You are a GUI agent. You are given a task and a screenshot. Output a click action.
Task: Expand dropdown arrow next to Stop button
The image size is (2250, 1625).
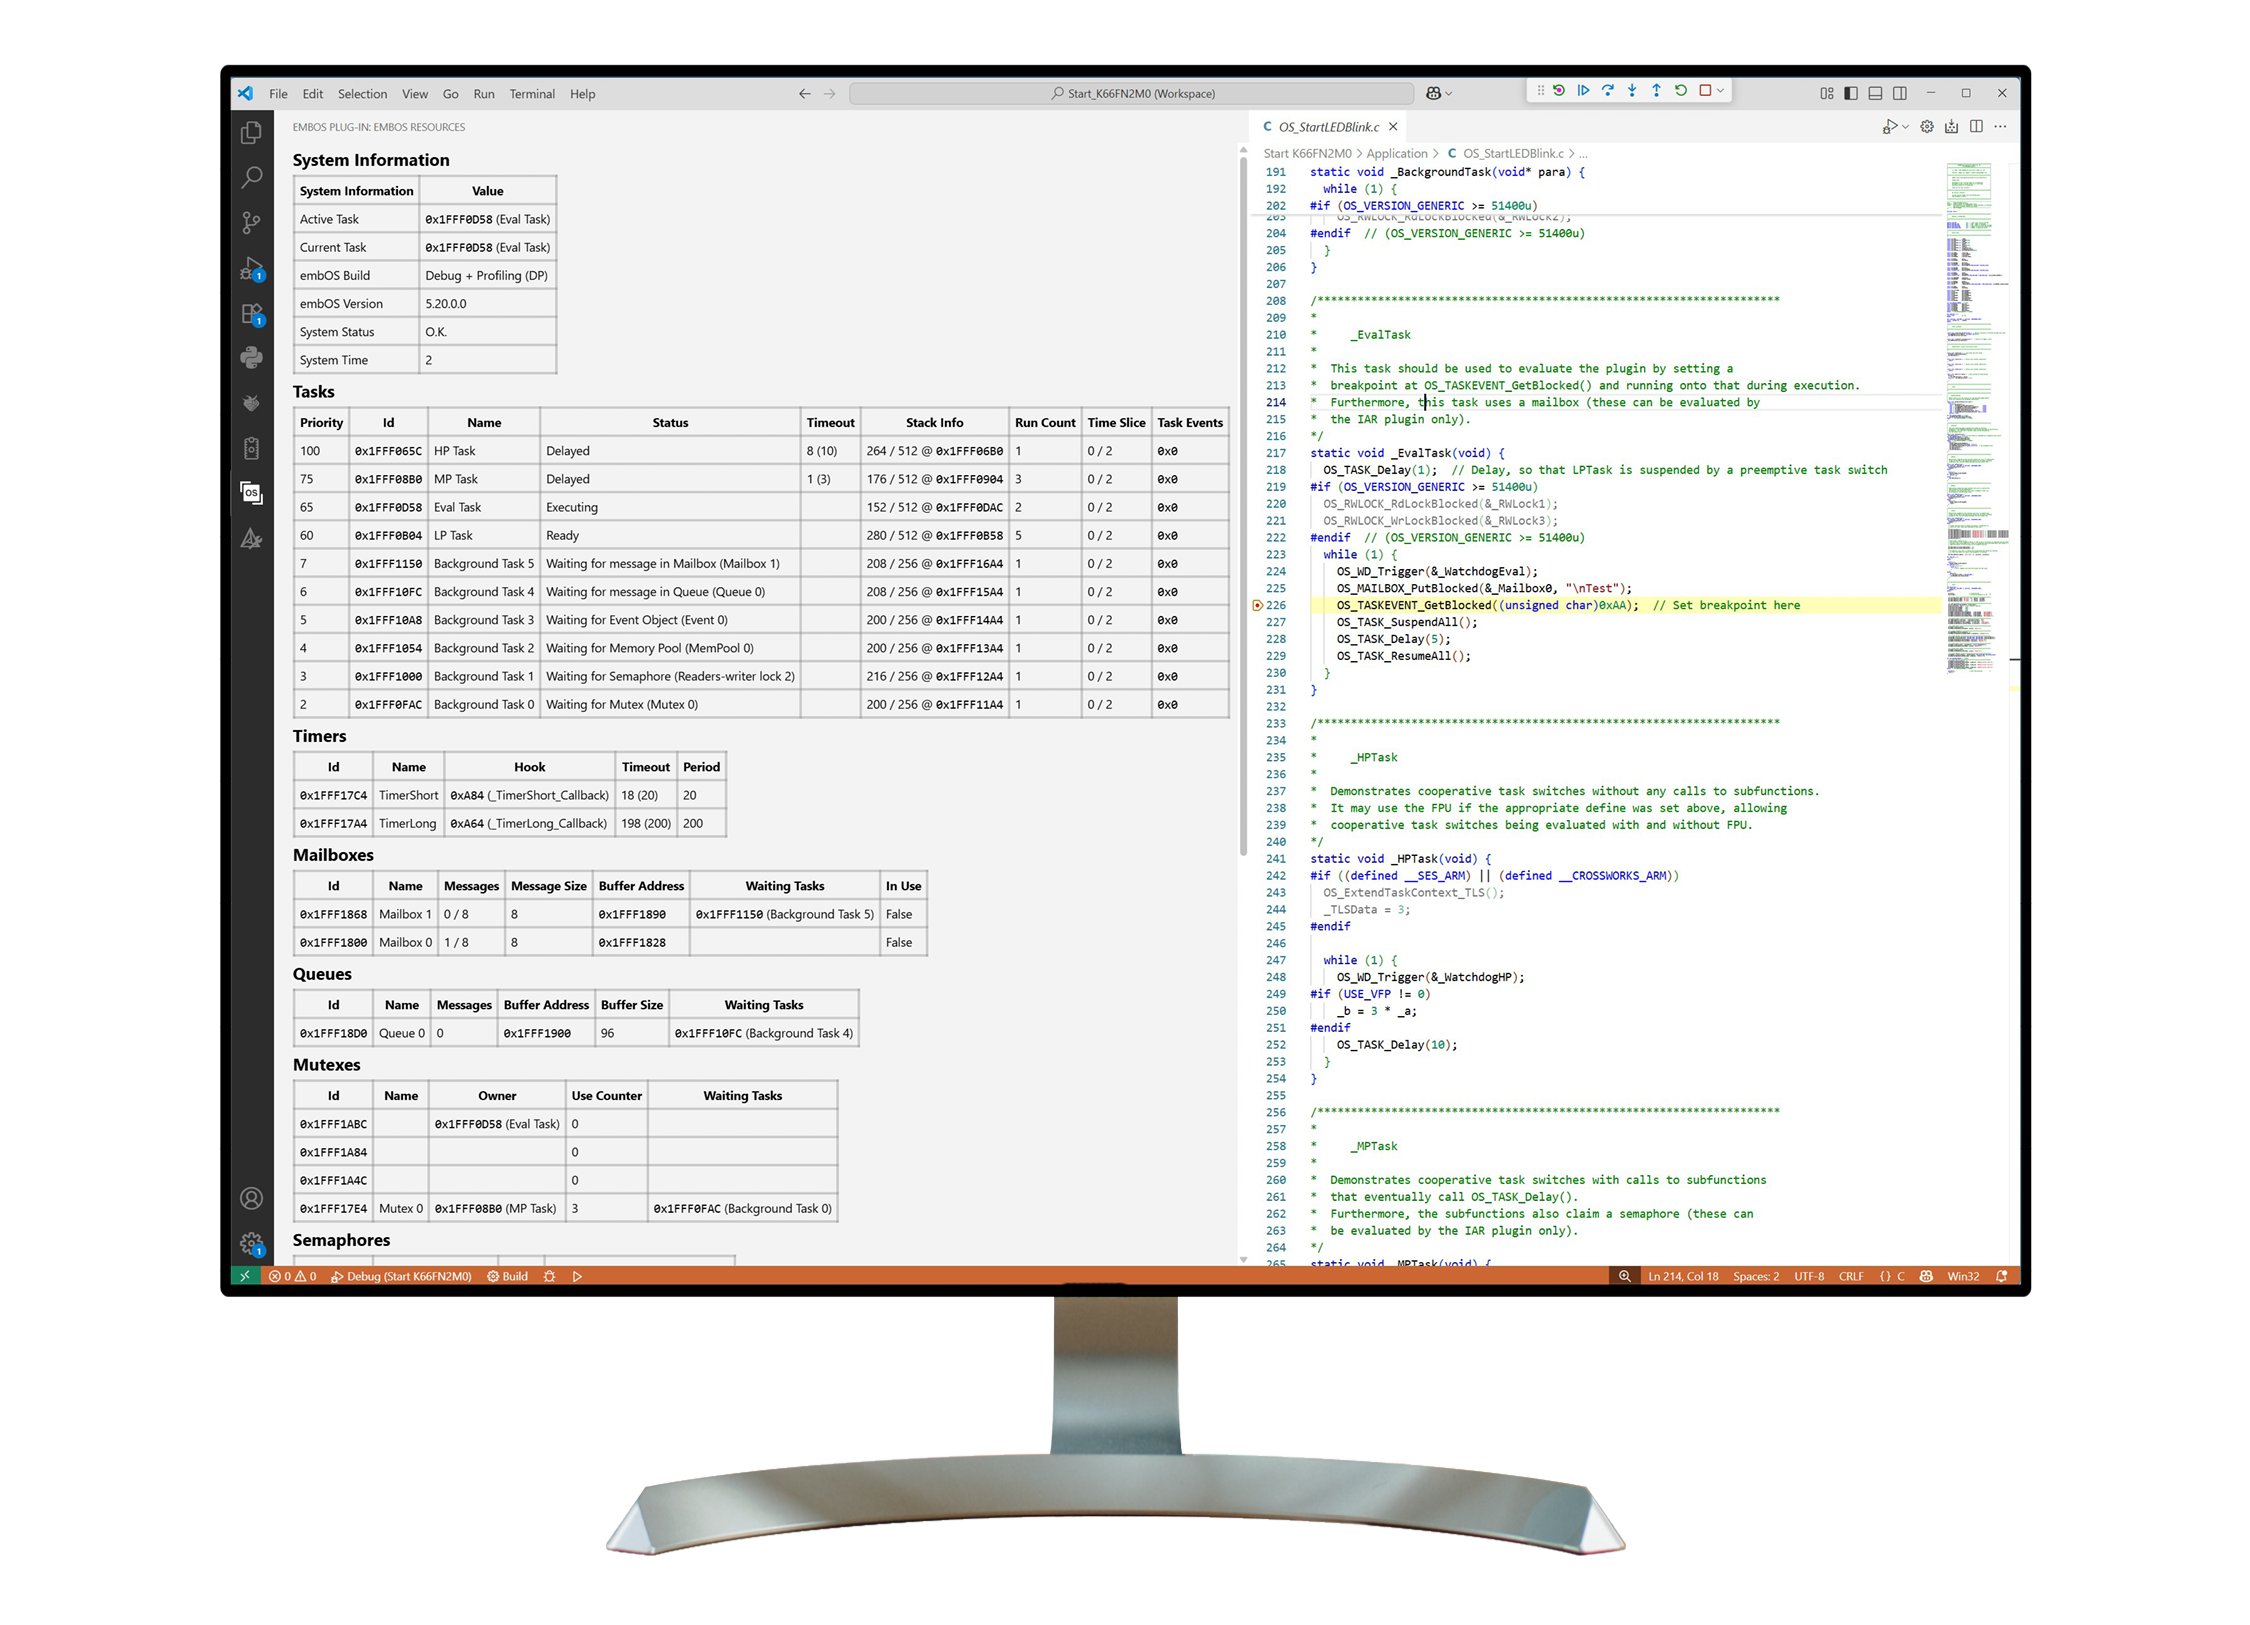pyautogui.click(x=1720, y=91)
